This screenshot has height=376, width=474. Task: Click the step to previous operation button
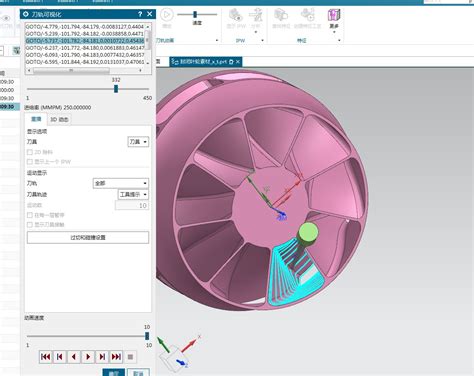(x=60, y=357)
